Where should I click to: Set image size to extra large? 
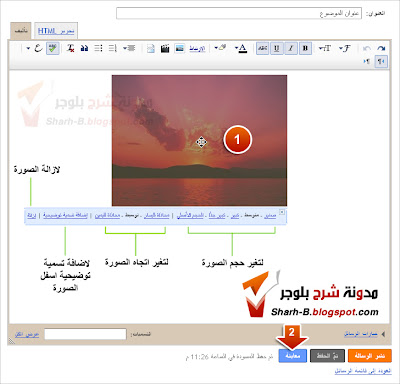(x=217, y=216)
